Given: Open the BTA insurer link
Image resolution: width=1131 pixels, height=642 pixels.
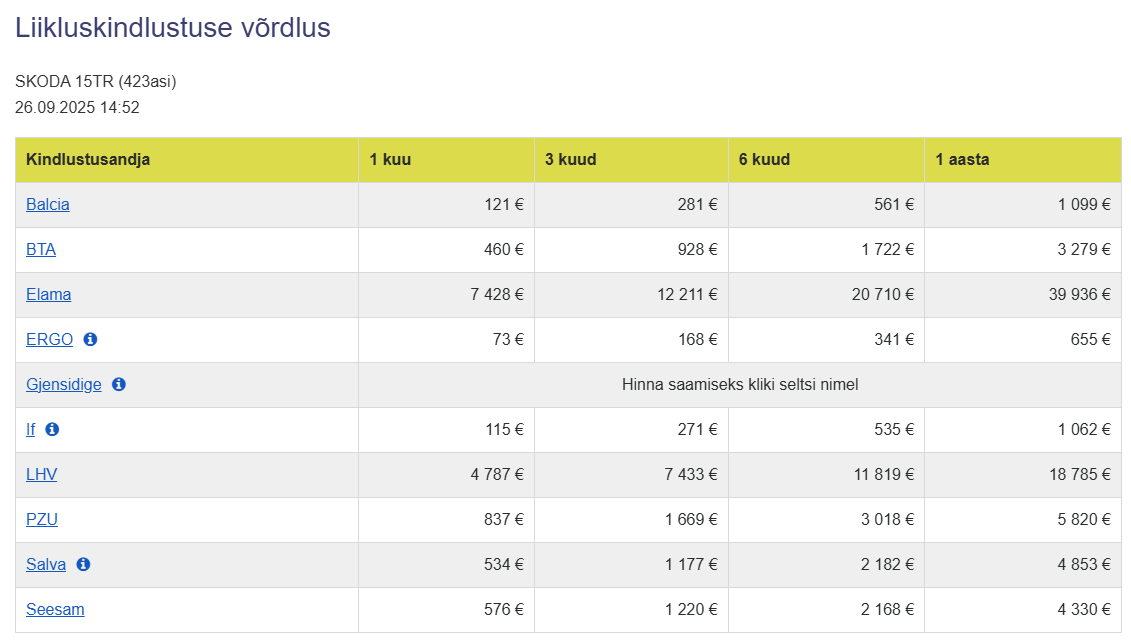Looking at the screenshot, I should [x=40, y=250].
